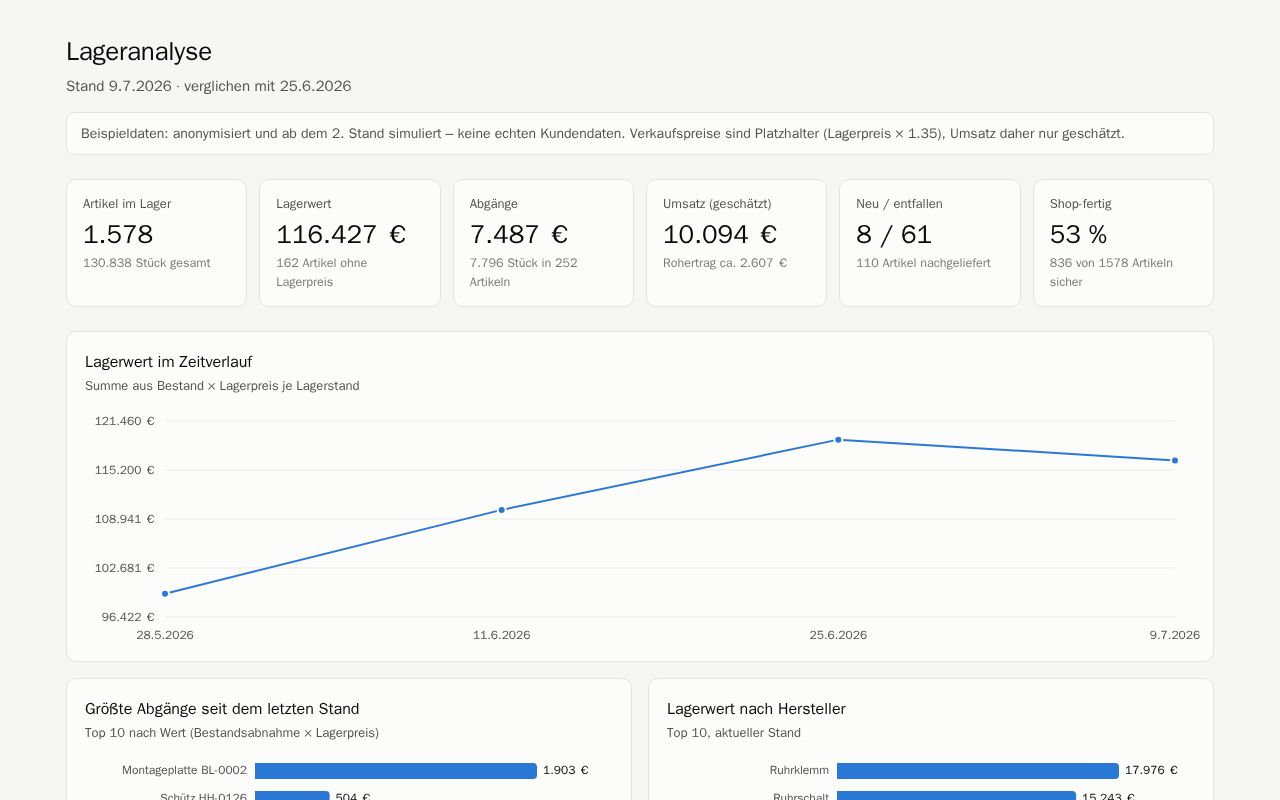This screenshot has width=1280, height=800.
Task: Click the 1.903 € bar value
Action: point(566,771)
